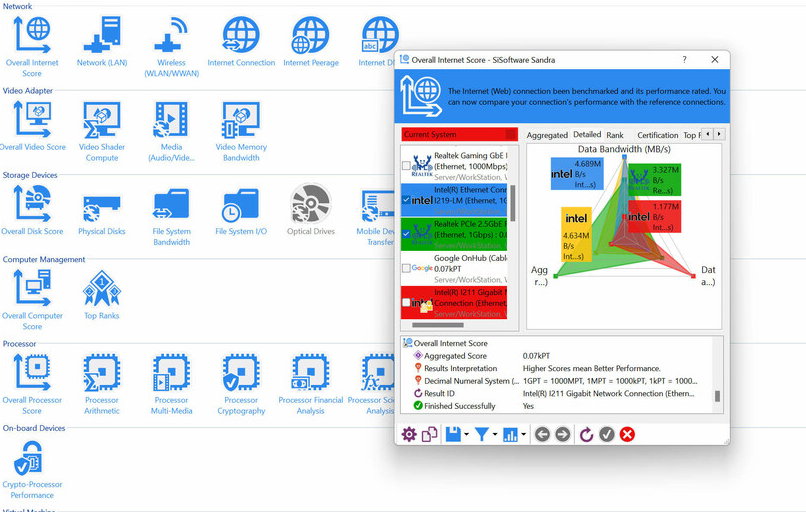Open File System Bandwidth benchmark
This screenshot has height=512, width=806.
pos(172,215)
